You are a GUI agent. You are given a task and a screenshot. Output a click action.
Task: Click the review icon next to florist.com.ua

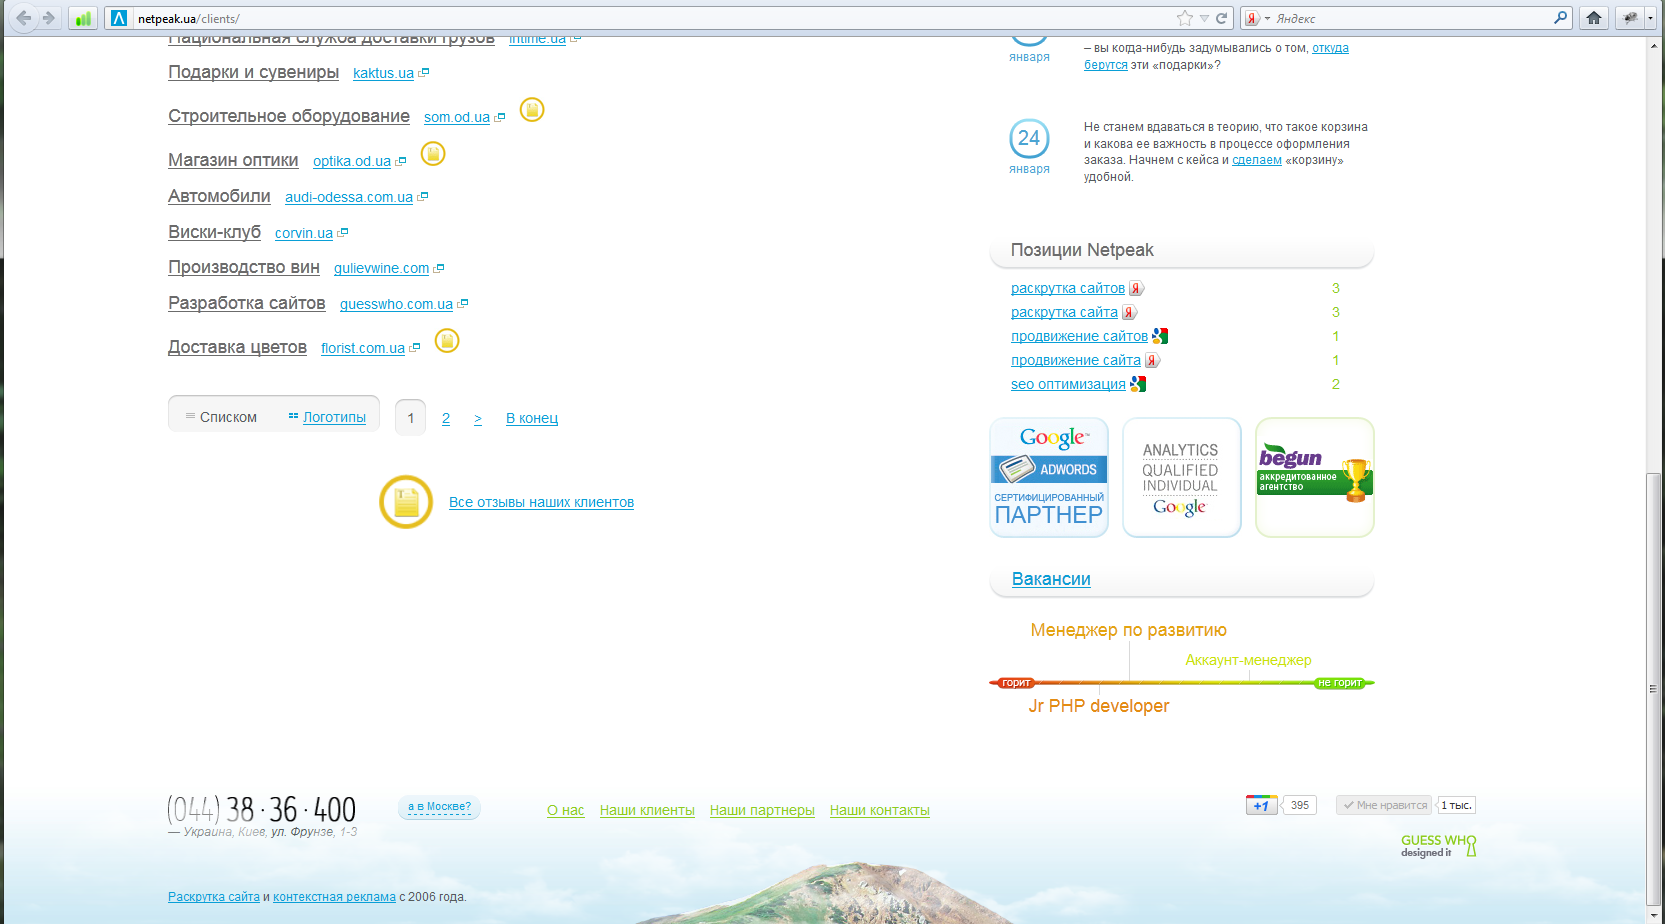448,341
